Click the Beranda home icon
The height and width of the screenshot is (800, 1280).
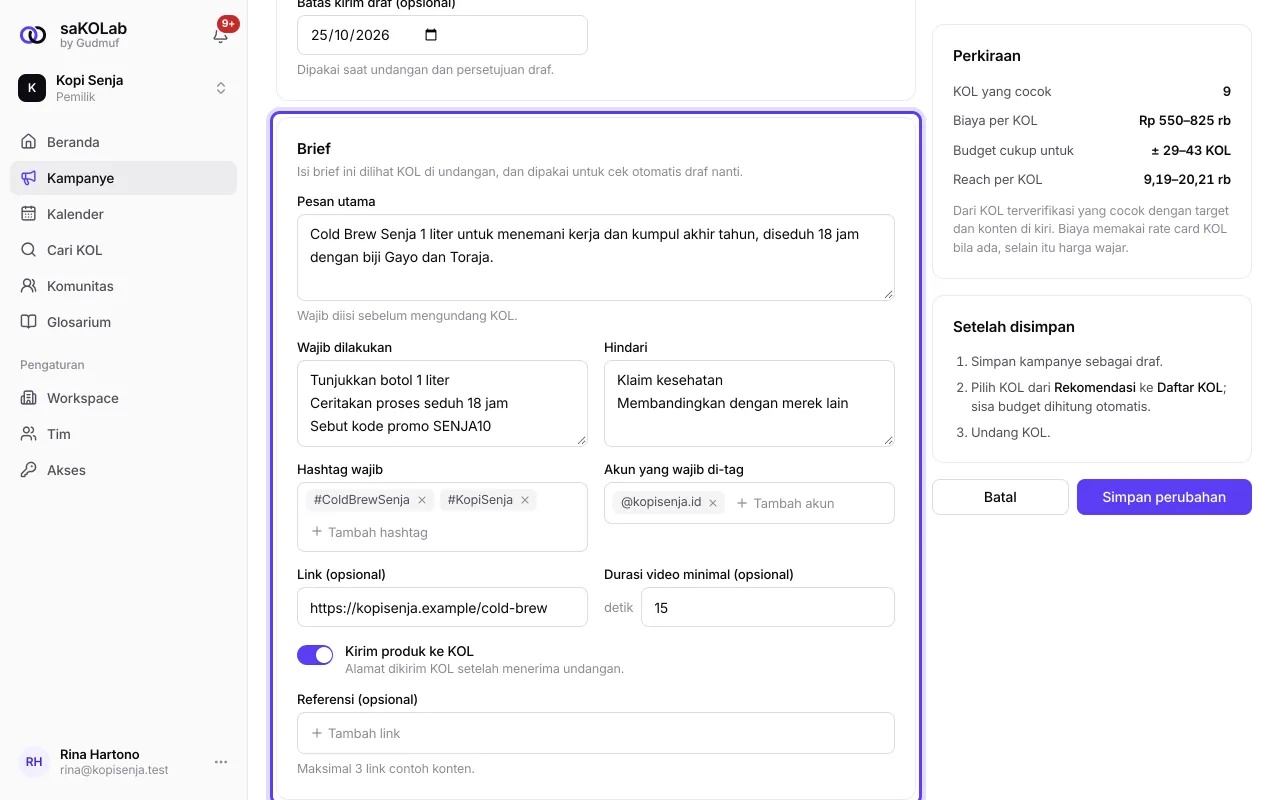pyautogui.click(x=29, y=142)
